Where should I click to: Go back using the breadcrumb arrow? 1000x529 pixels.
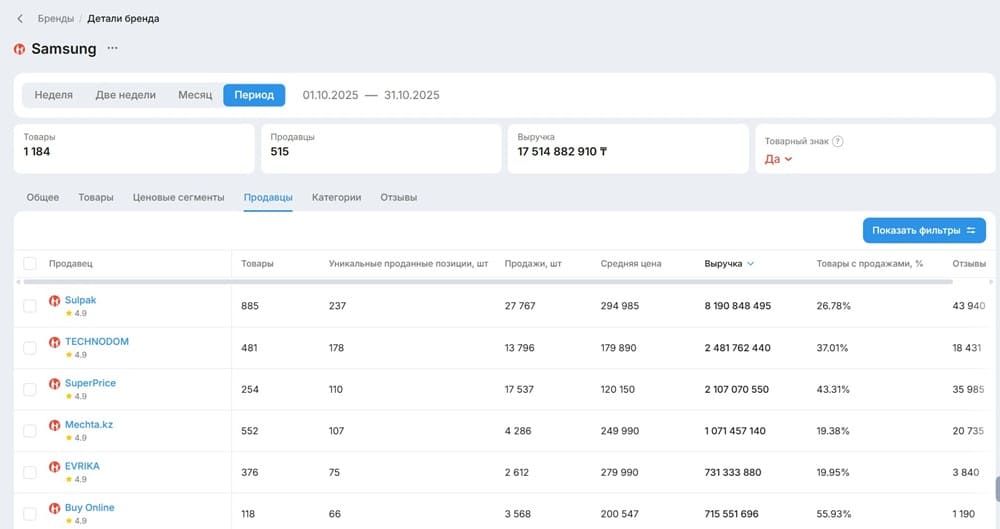click(20, 19)
